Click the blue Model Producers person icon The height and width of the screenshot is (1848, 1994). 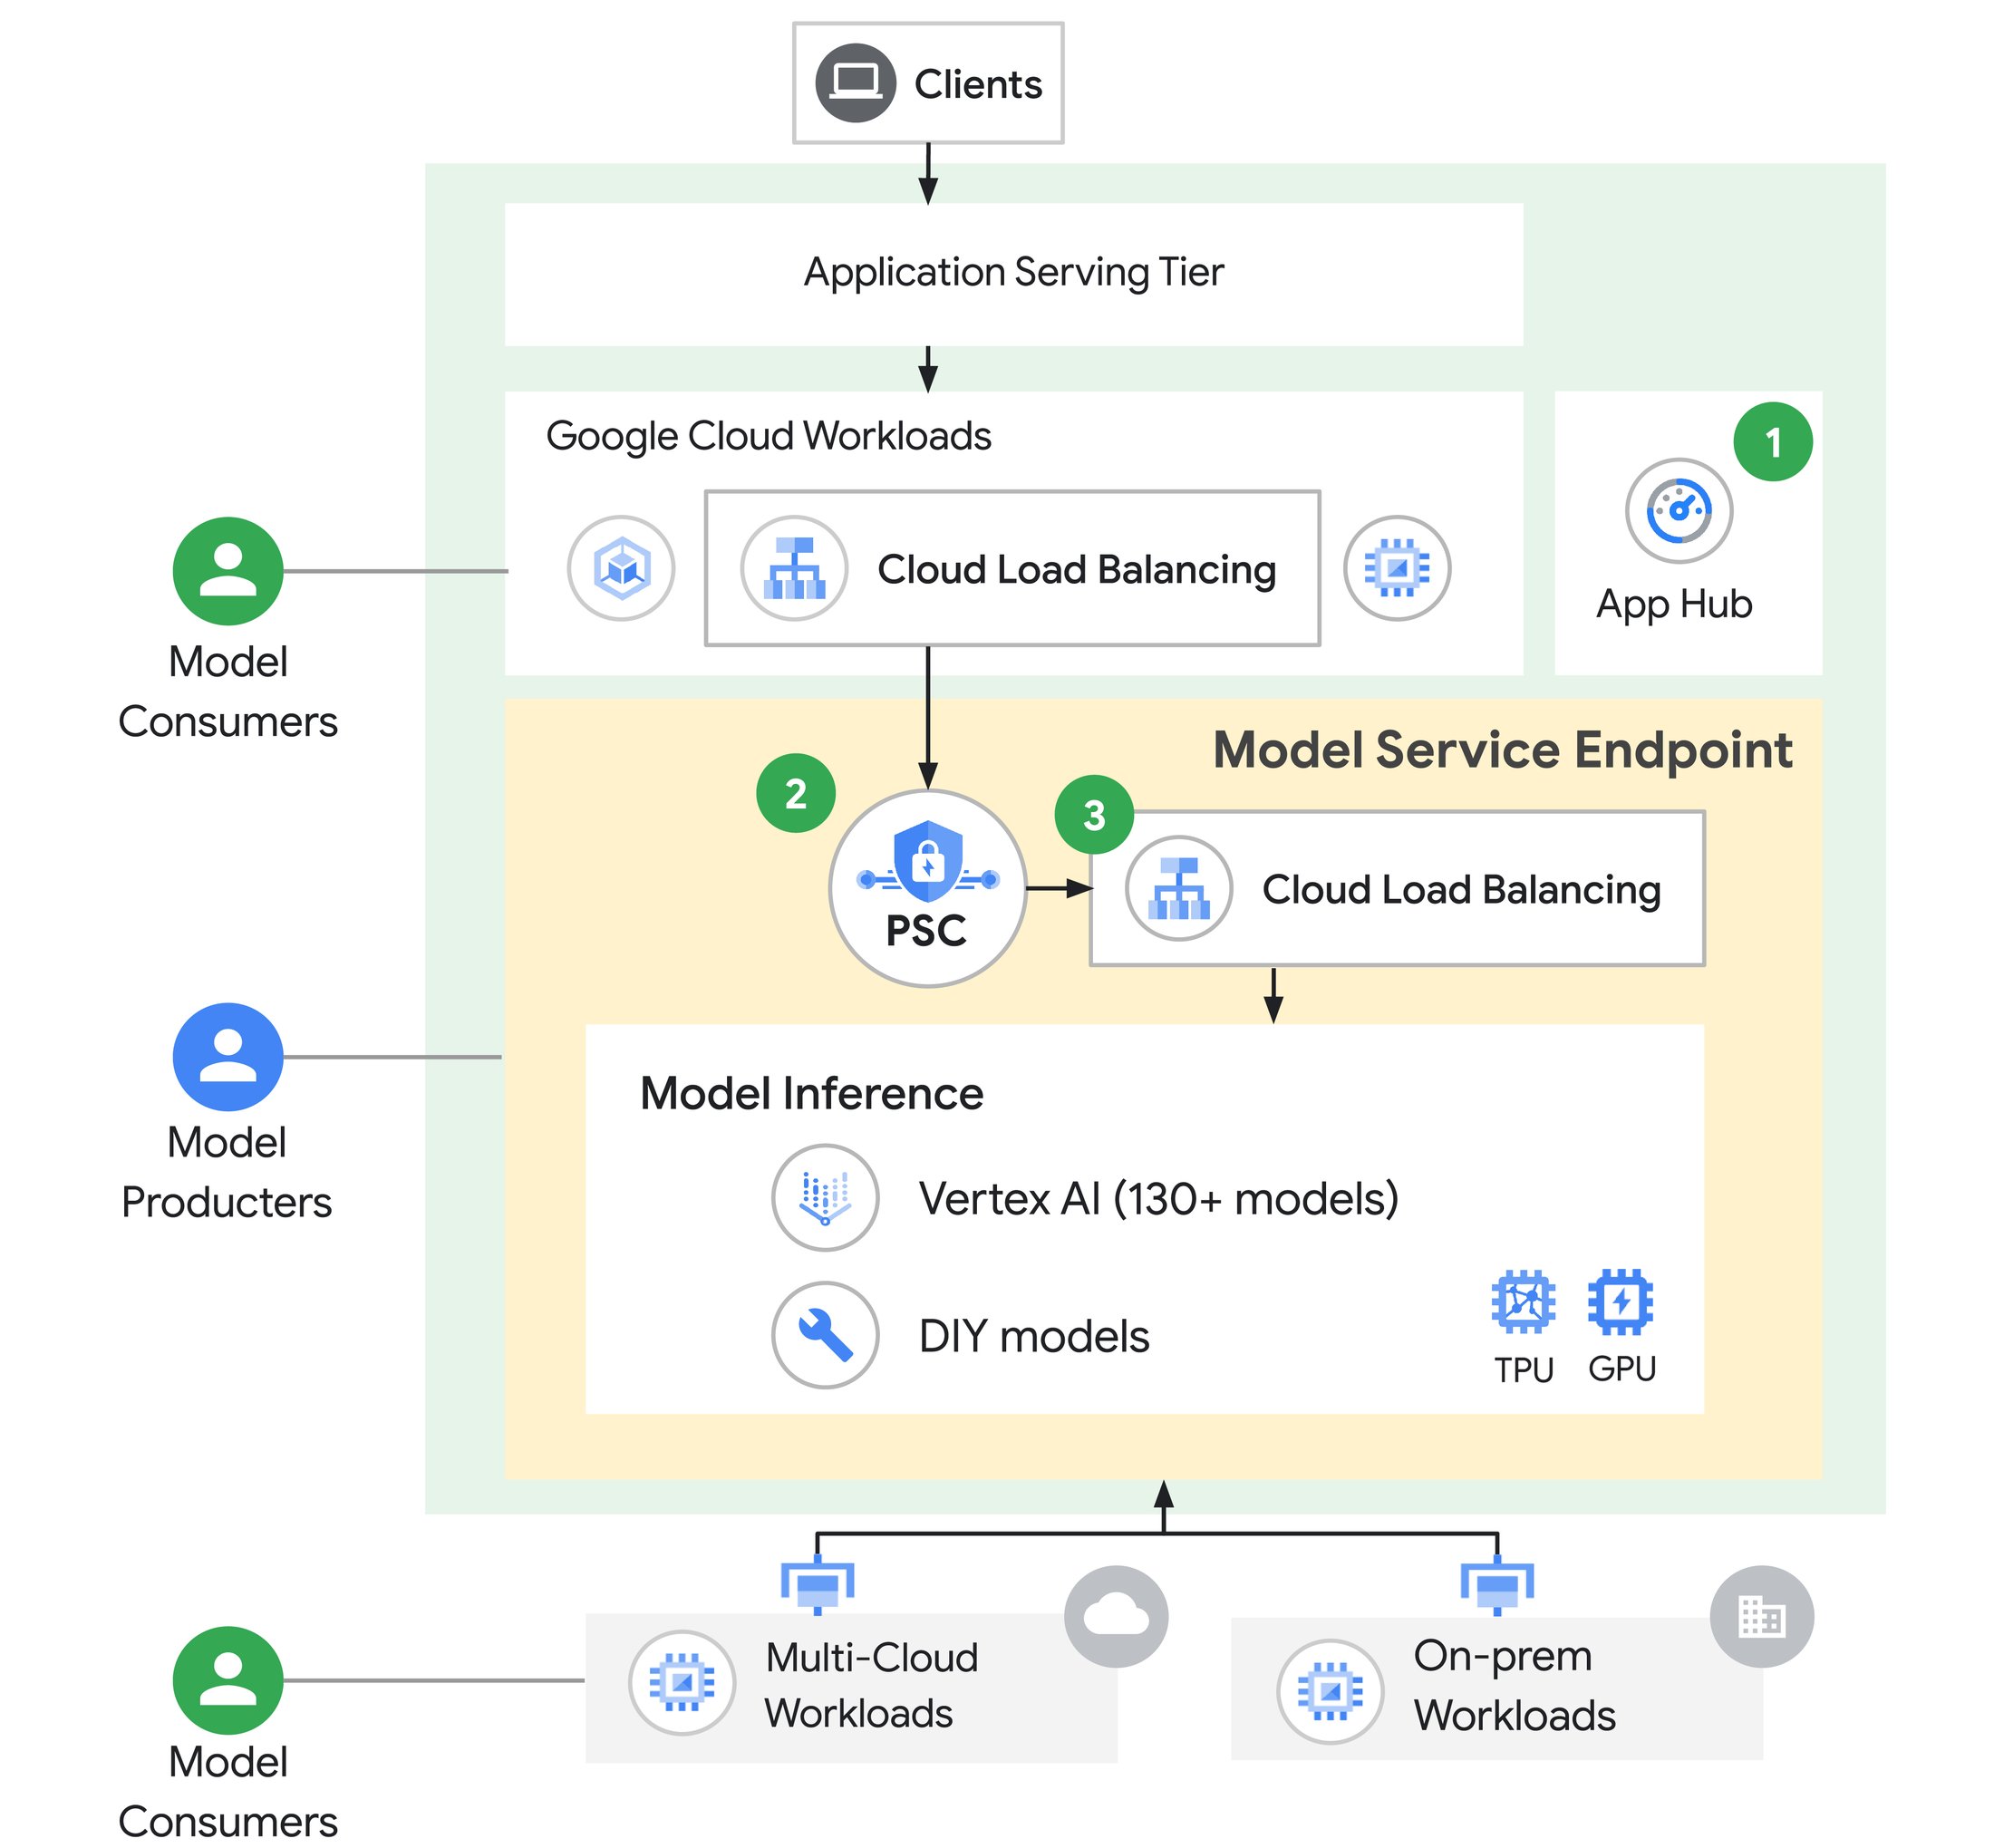coord(228,1056)
